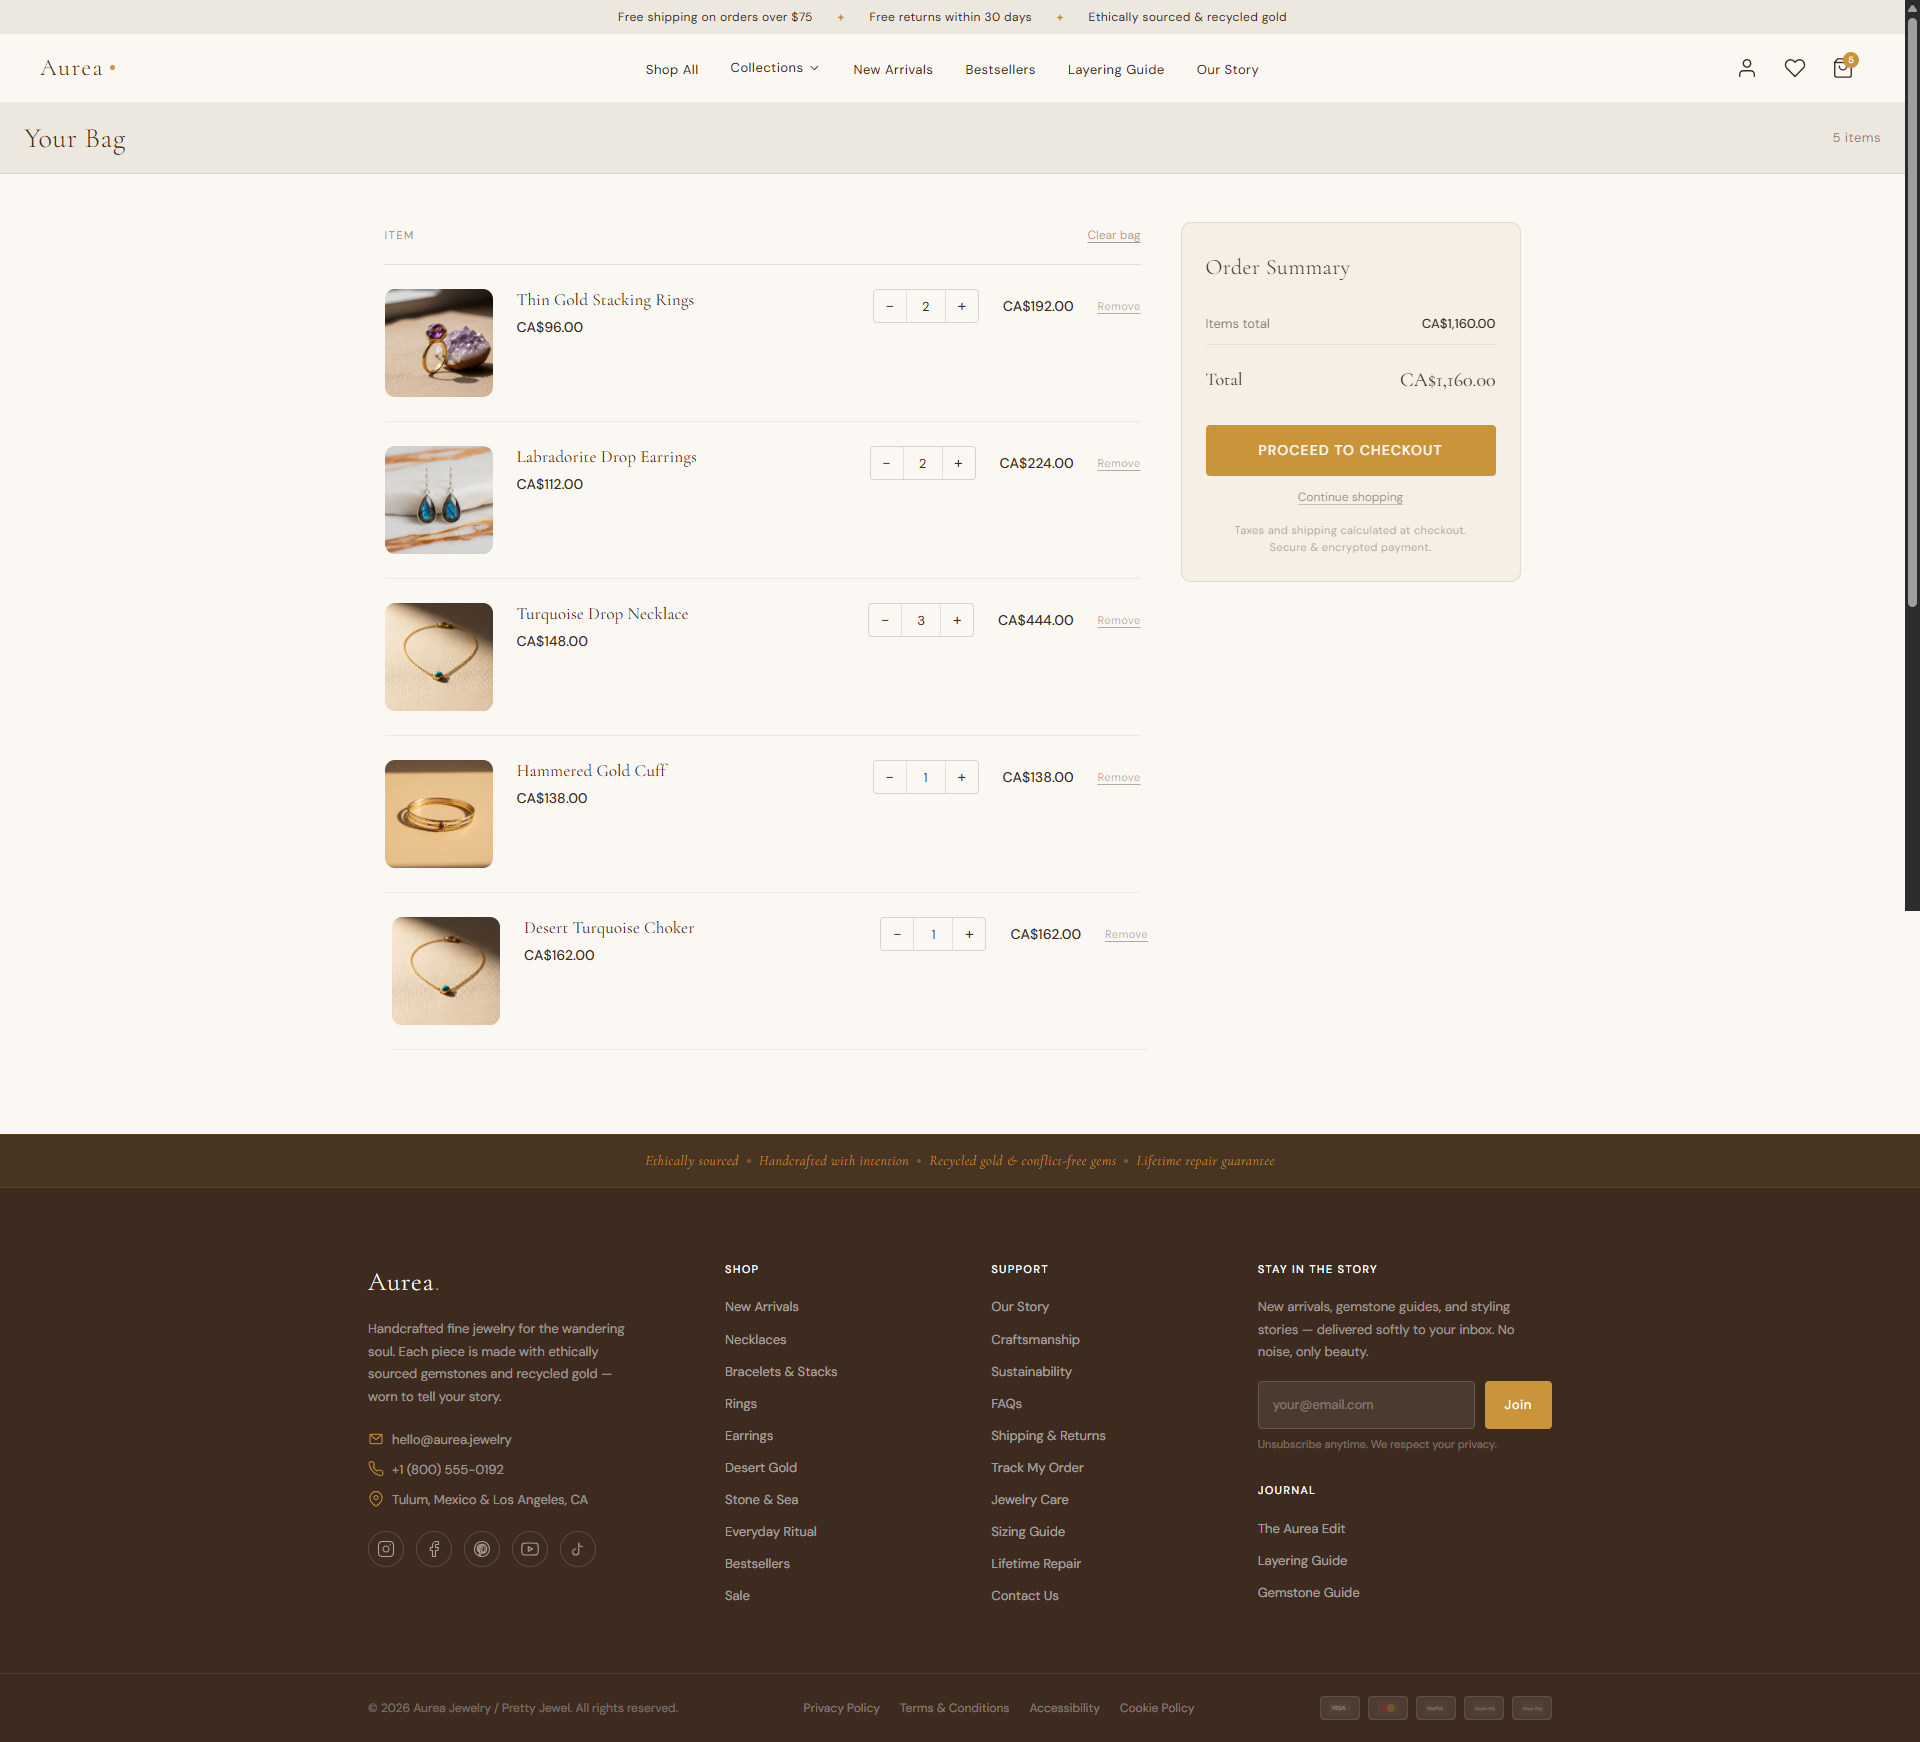
Task: Open Sizing Guide footer link
Action: click(x=1028, y=1531)
